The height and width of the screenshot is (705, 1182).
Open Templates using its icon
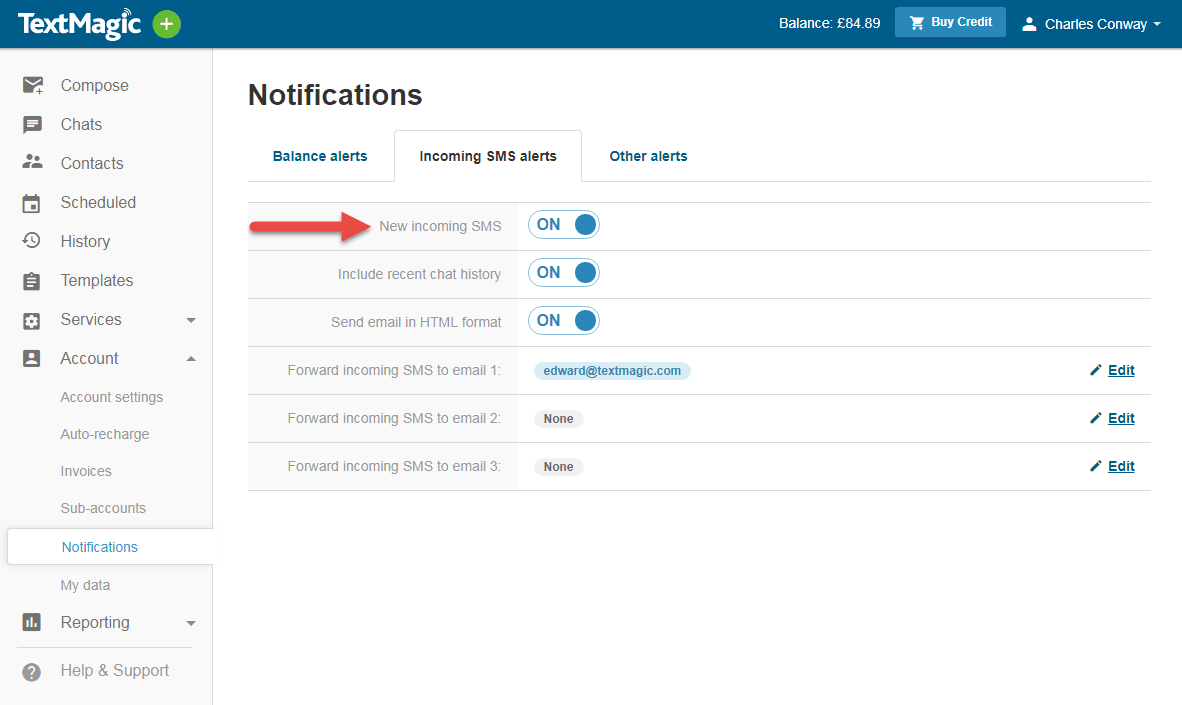[31, 280]
